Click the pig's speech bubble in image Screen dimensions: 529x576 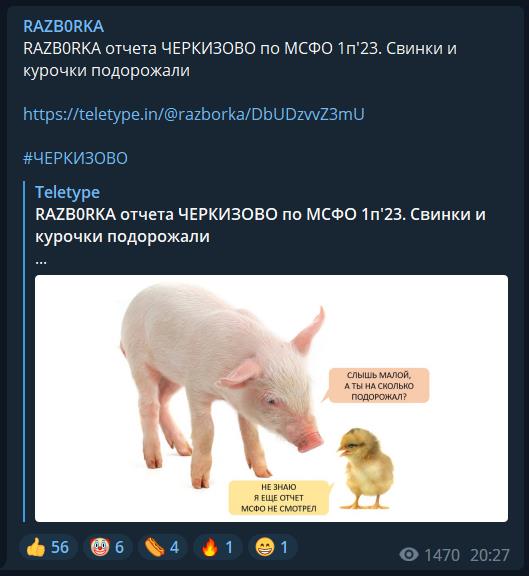pos(378,386)
